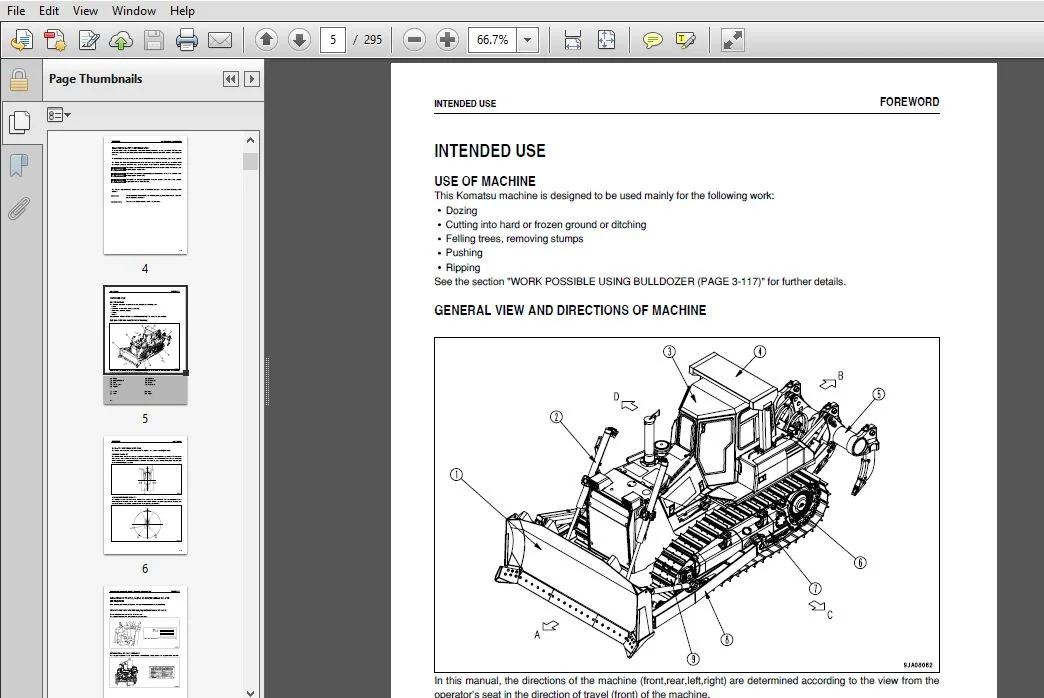Click the Edit/Sign document icon
1044x698 pixels.
click(88, 40)
